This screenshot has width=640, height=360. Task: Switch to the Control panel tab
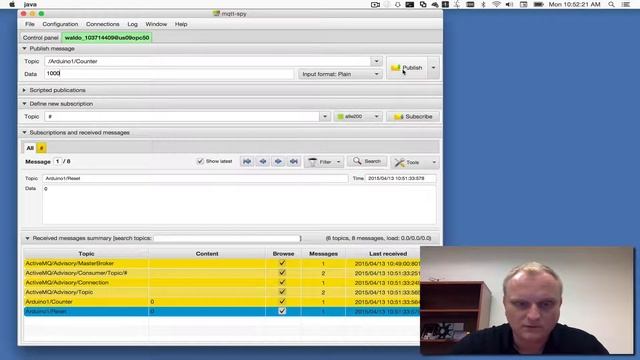click(40, 38)
